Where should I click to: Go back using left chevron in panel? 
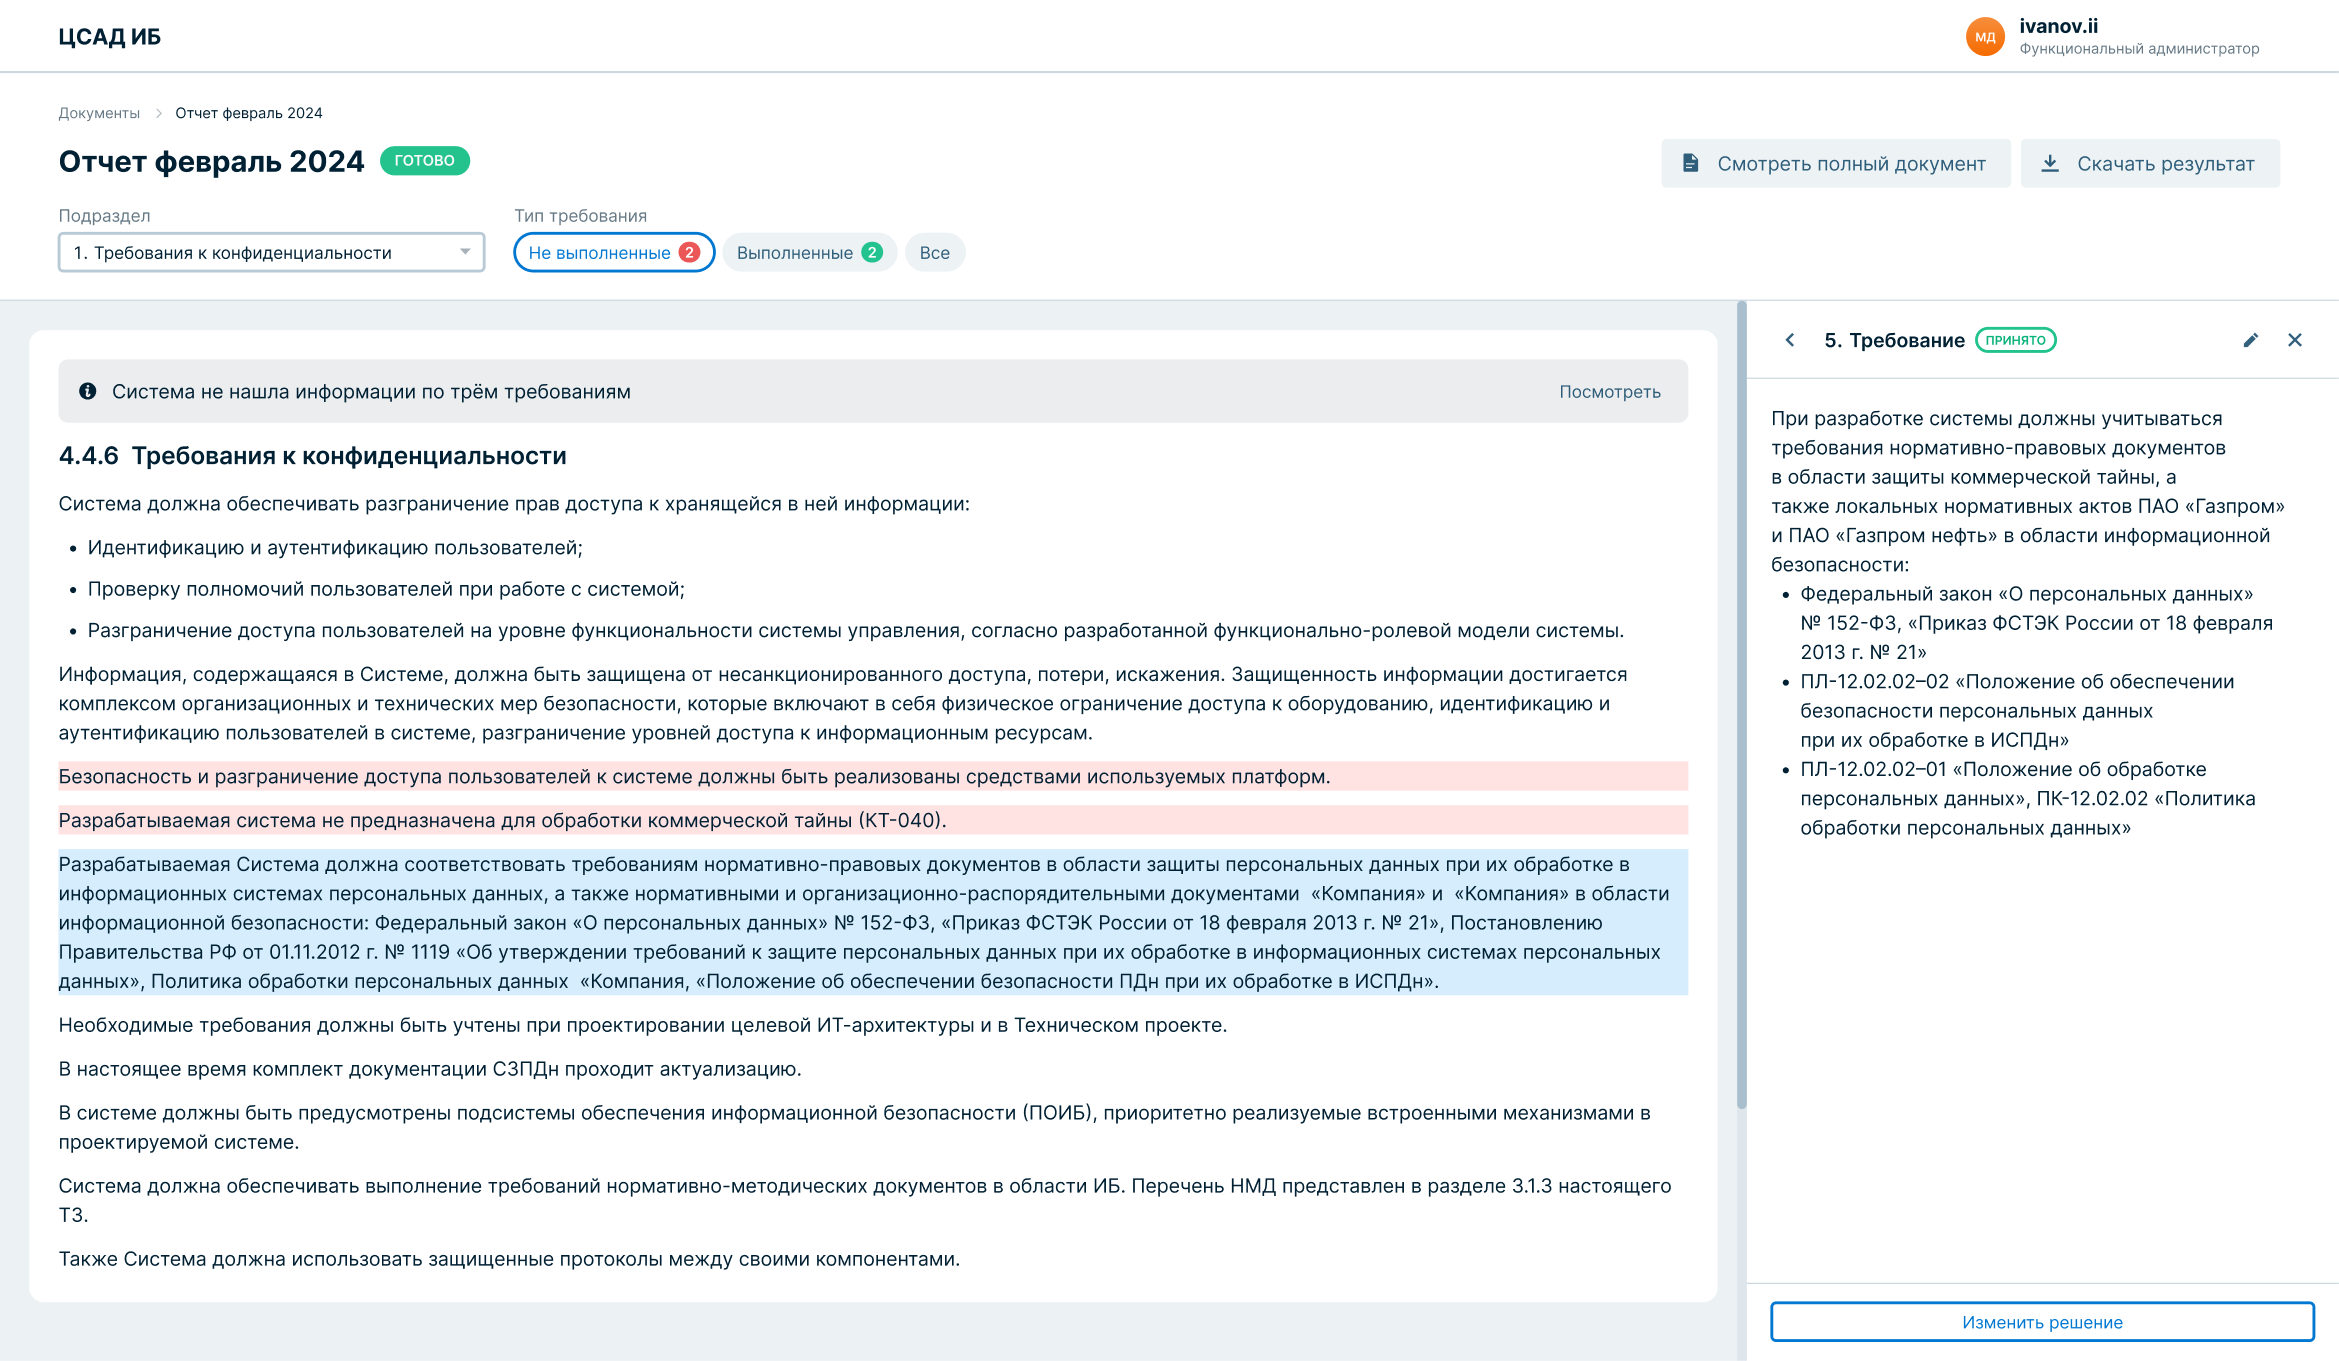click(1790, 340)
